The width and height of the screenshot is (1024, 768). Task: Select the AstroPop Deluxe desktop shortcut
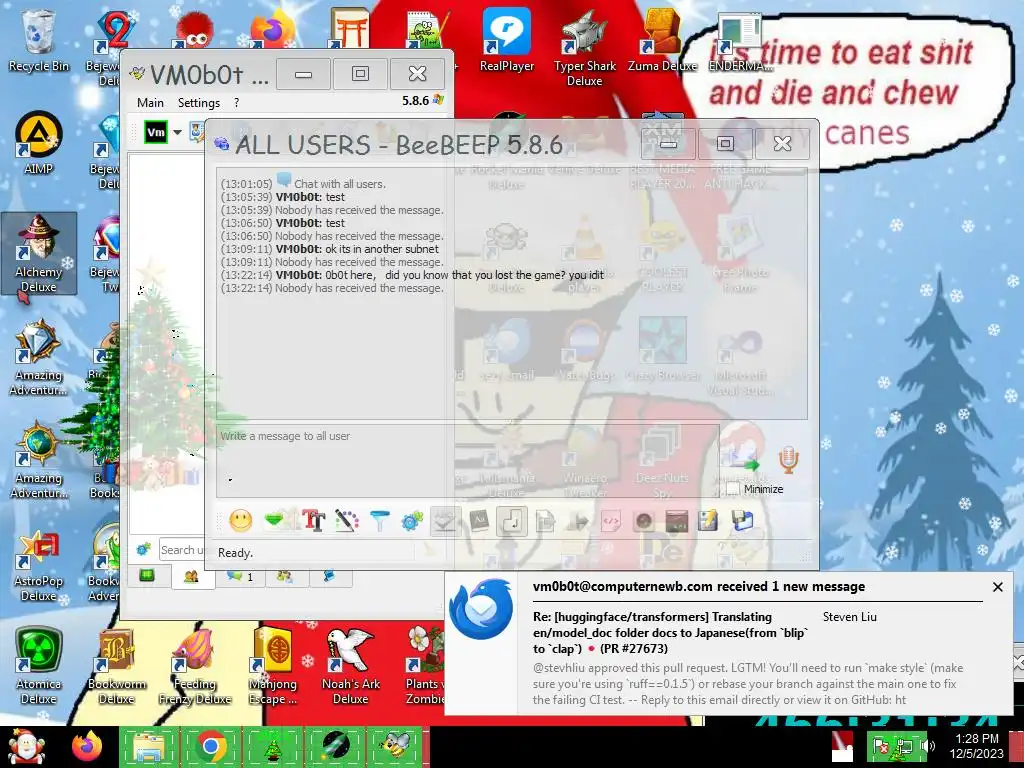coord(39,563)
